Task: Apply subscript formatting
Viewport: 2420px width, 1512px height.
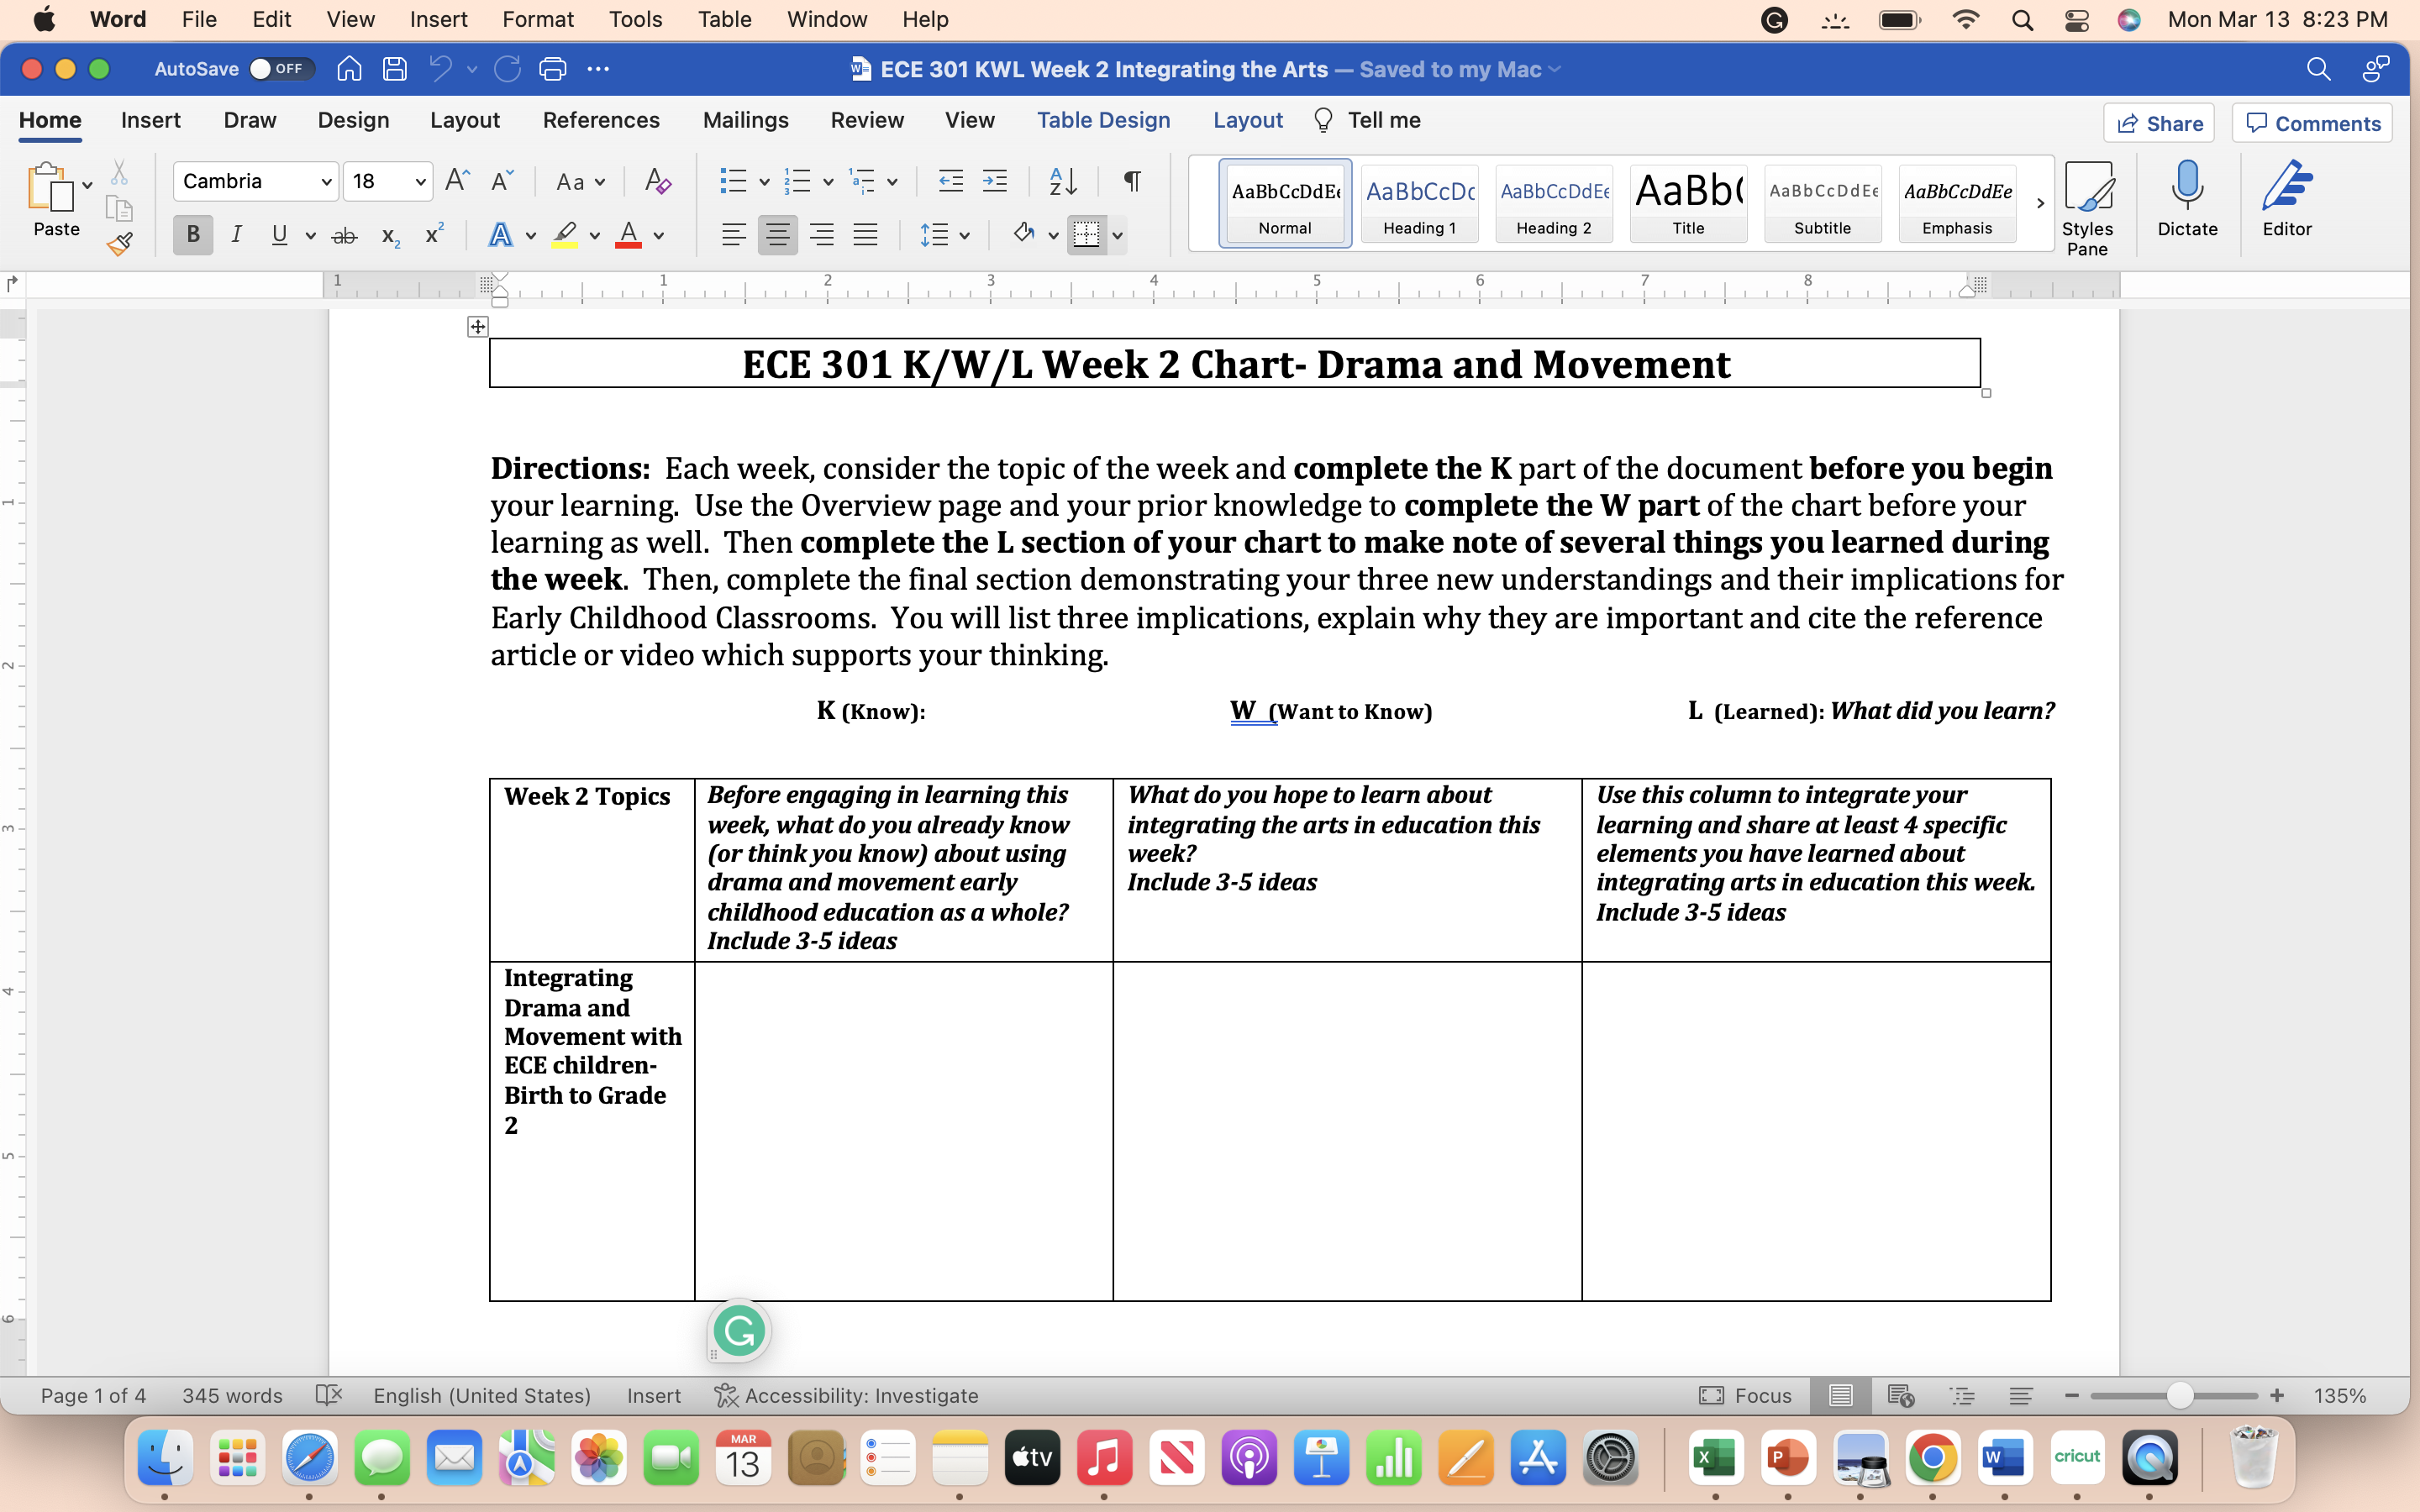Action: [x=388, y=236]
